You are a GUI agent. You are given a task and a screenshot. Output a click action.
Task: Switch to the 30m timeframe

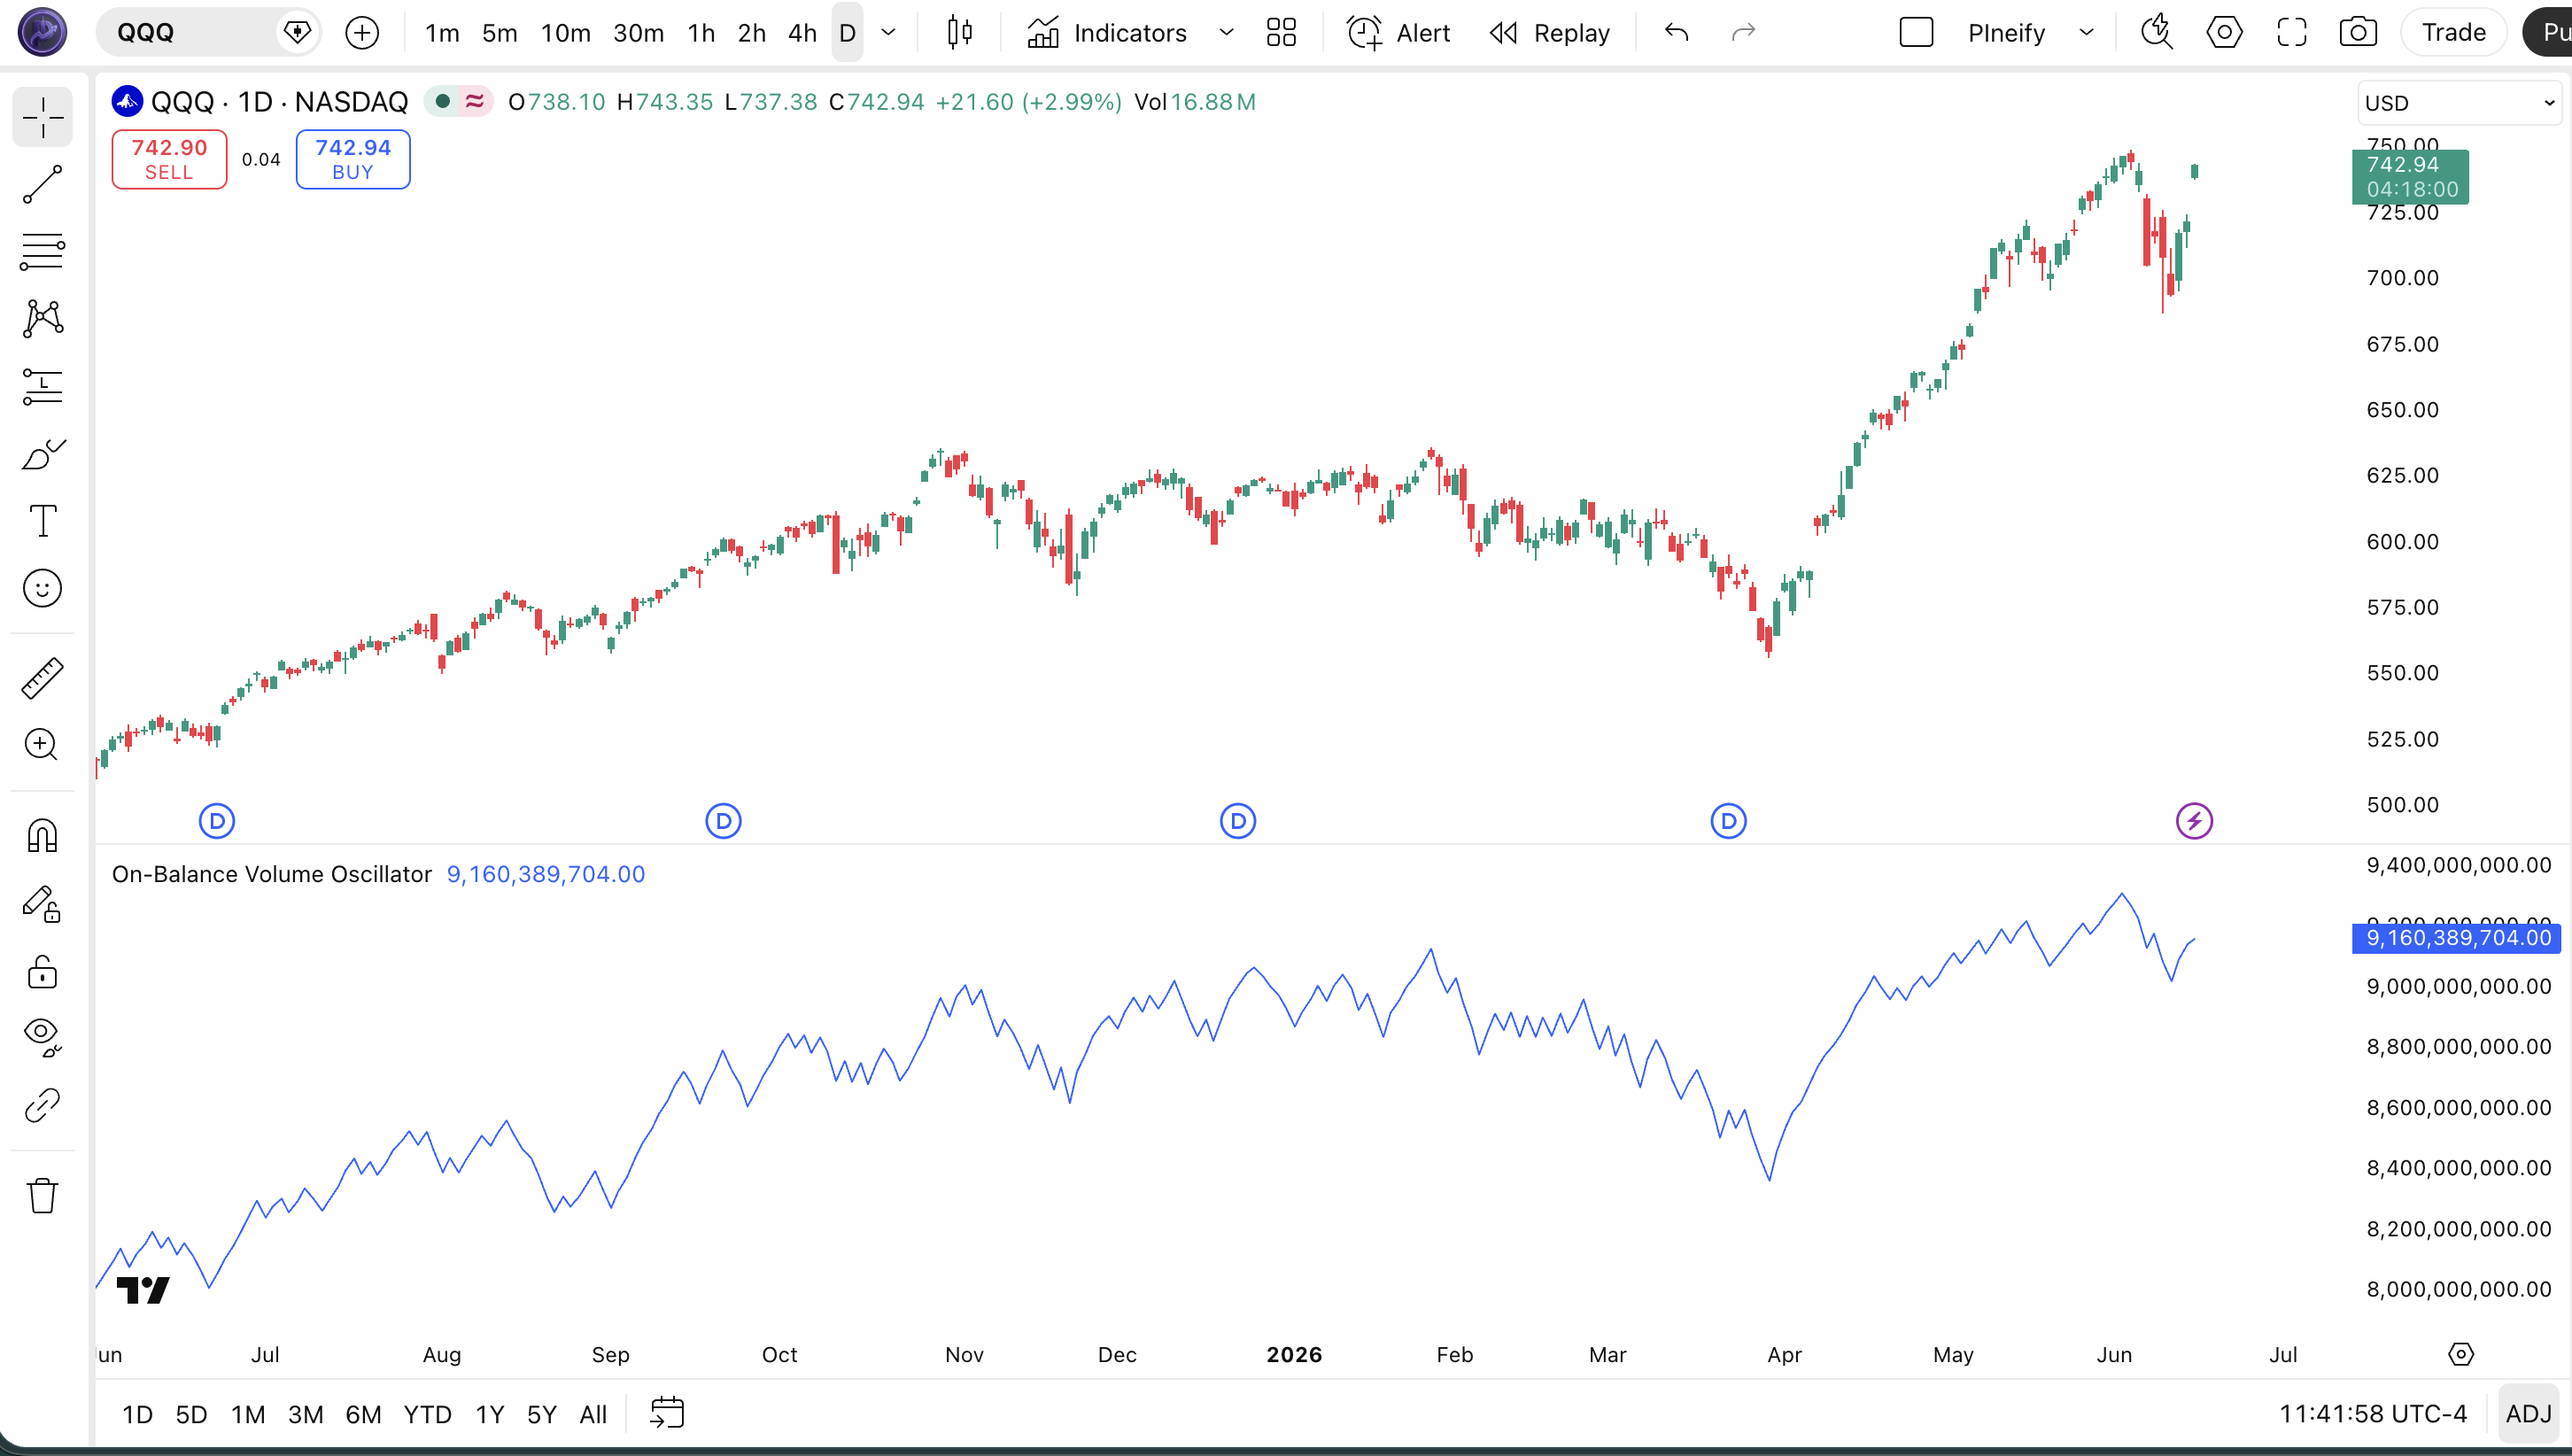(x=638, y=33)
